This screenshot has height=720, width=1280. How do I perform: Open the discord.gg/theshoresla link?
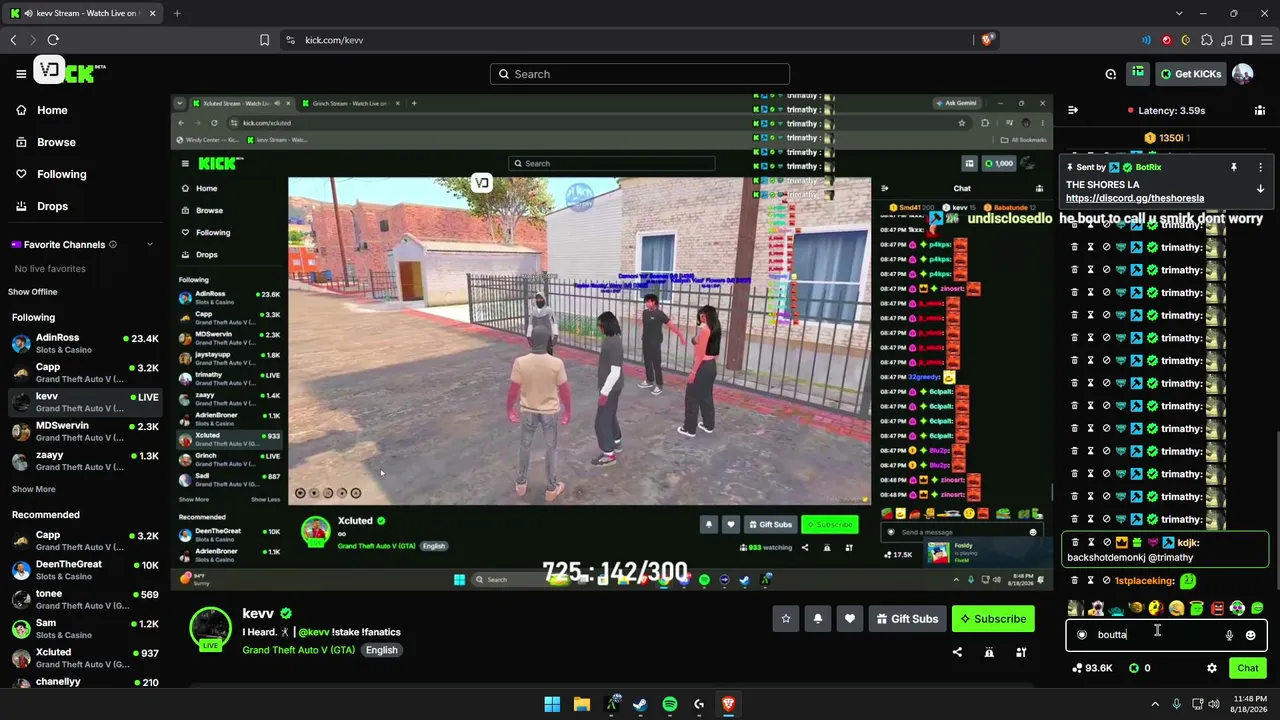[1135, 198]
